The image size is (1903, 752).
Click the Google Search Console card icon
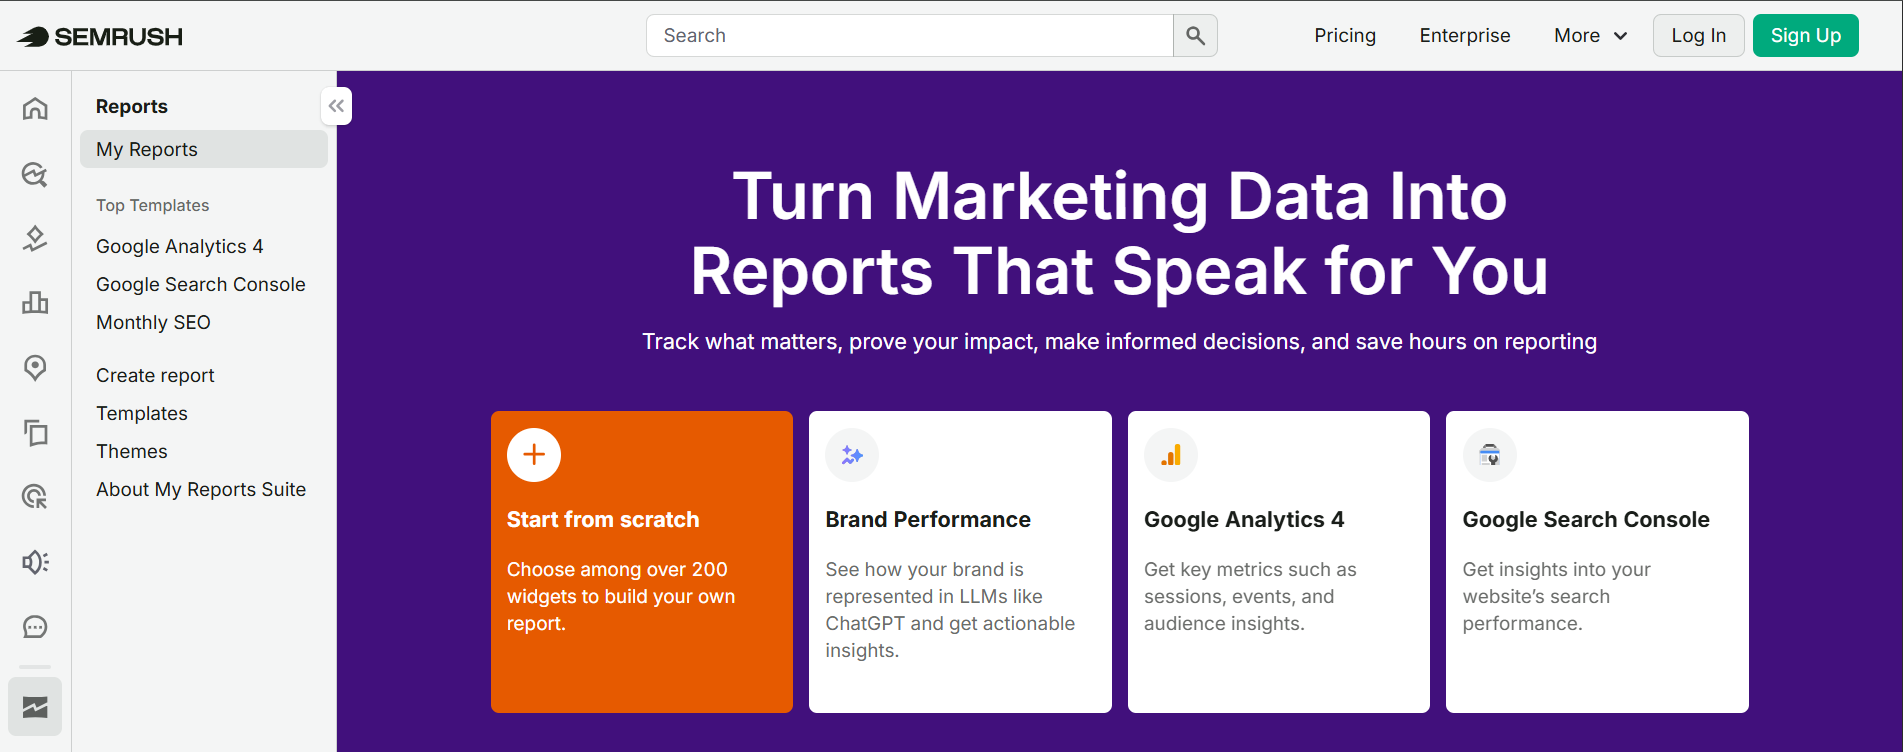tap(1490, 455)
